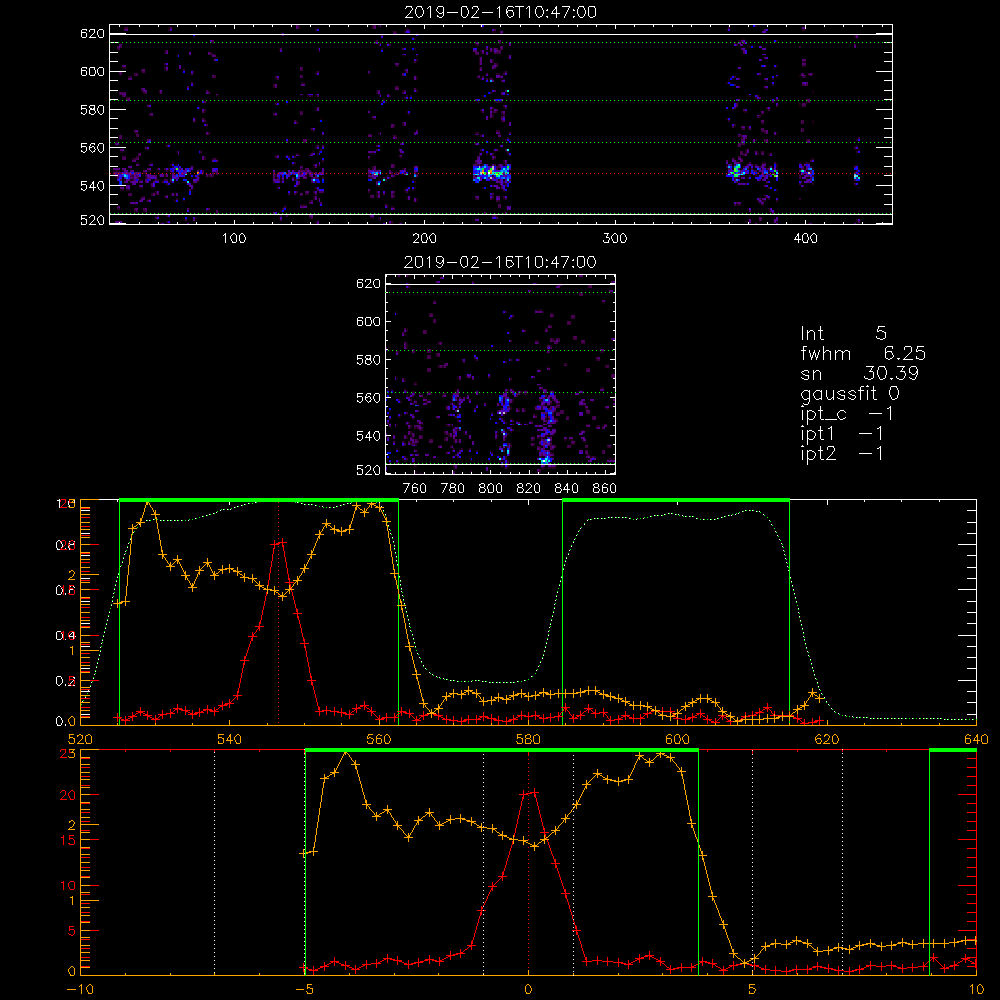Click x-axis label 640 in upper profile plot
This screenshot has height=1000, width=1000.
pos(976,739)
